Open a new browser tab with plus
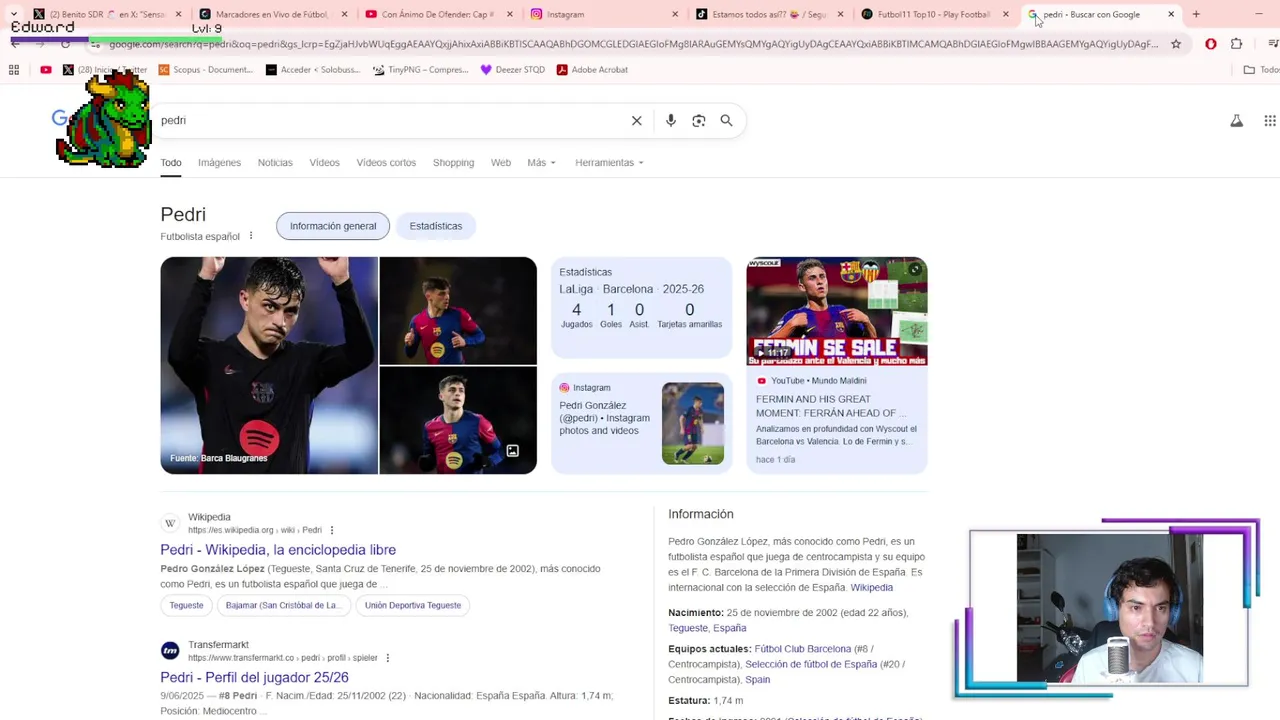Image resolution: width=1280 pixels, height=720 pixels. 1196,14
